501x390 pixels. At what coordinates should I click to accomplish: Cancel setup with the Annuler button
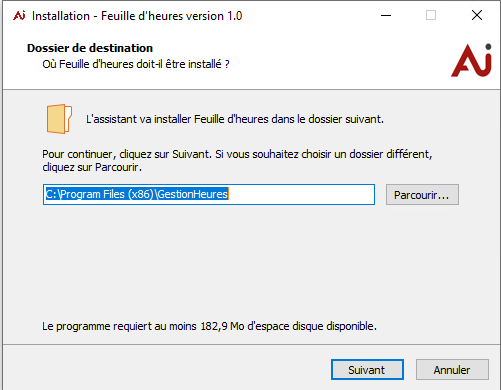452,369
